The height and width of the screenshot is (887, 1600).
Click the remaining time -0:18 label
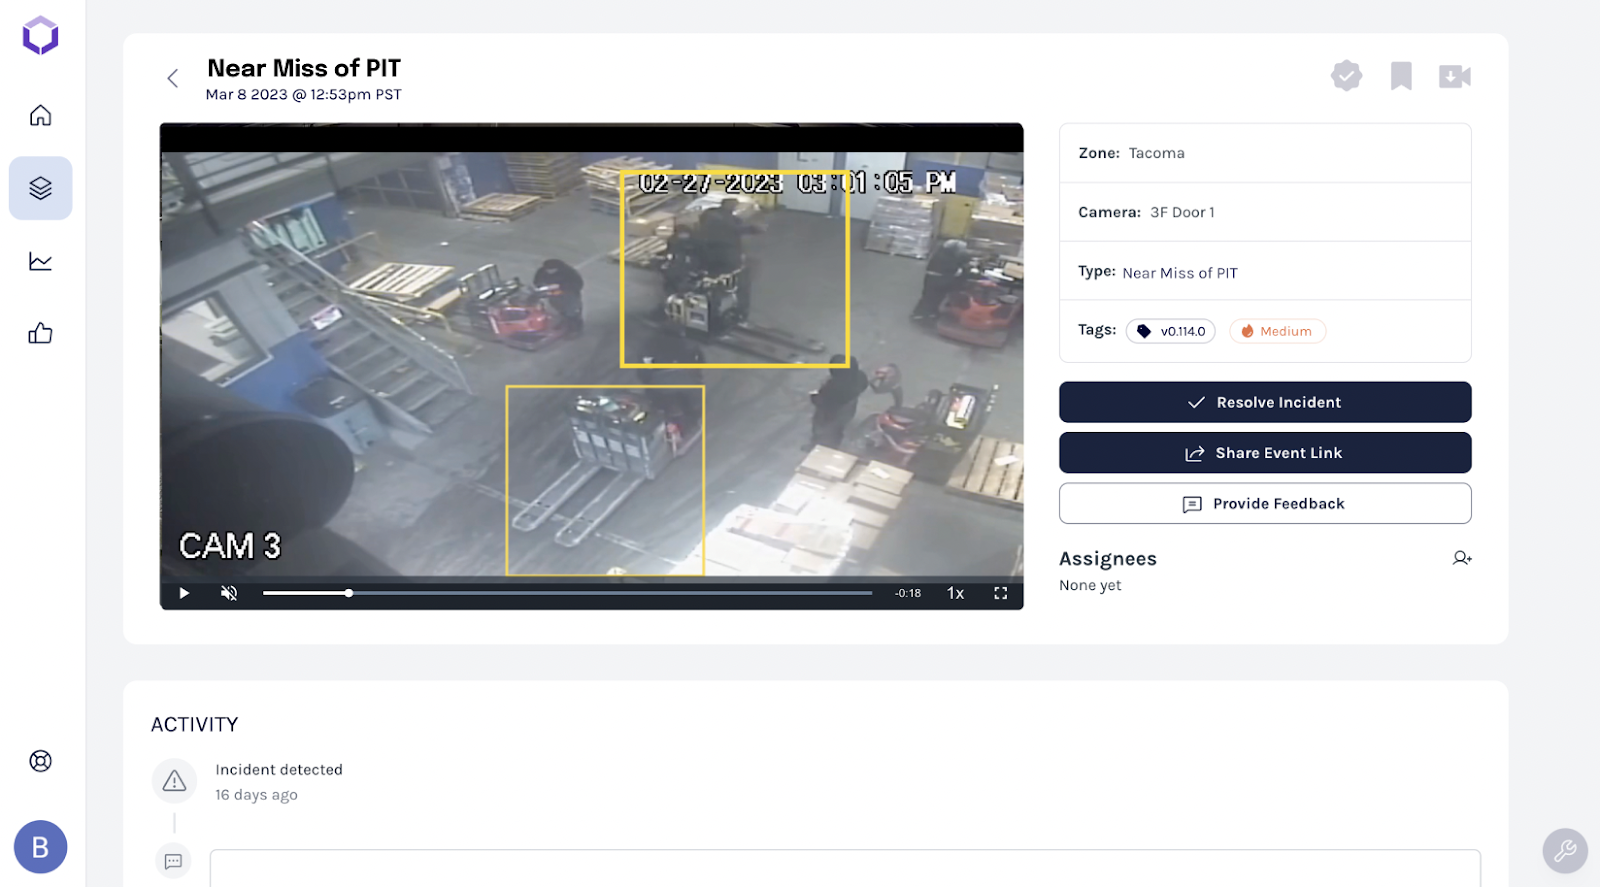(x=908, y=593)
